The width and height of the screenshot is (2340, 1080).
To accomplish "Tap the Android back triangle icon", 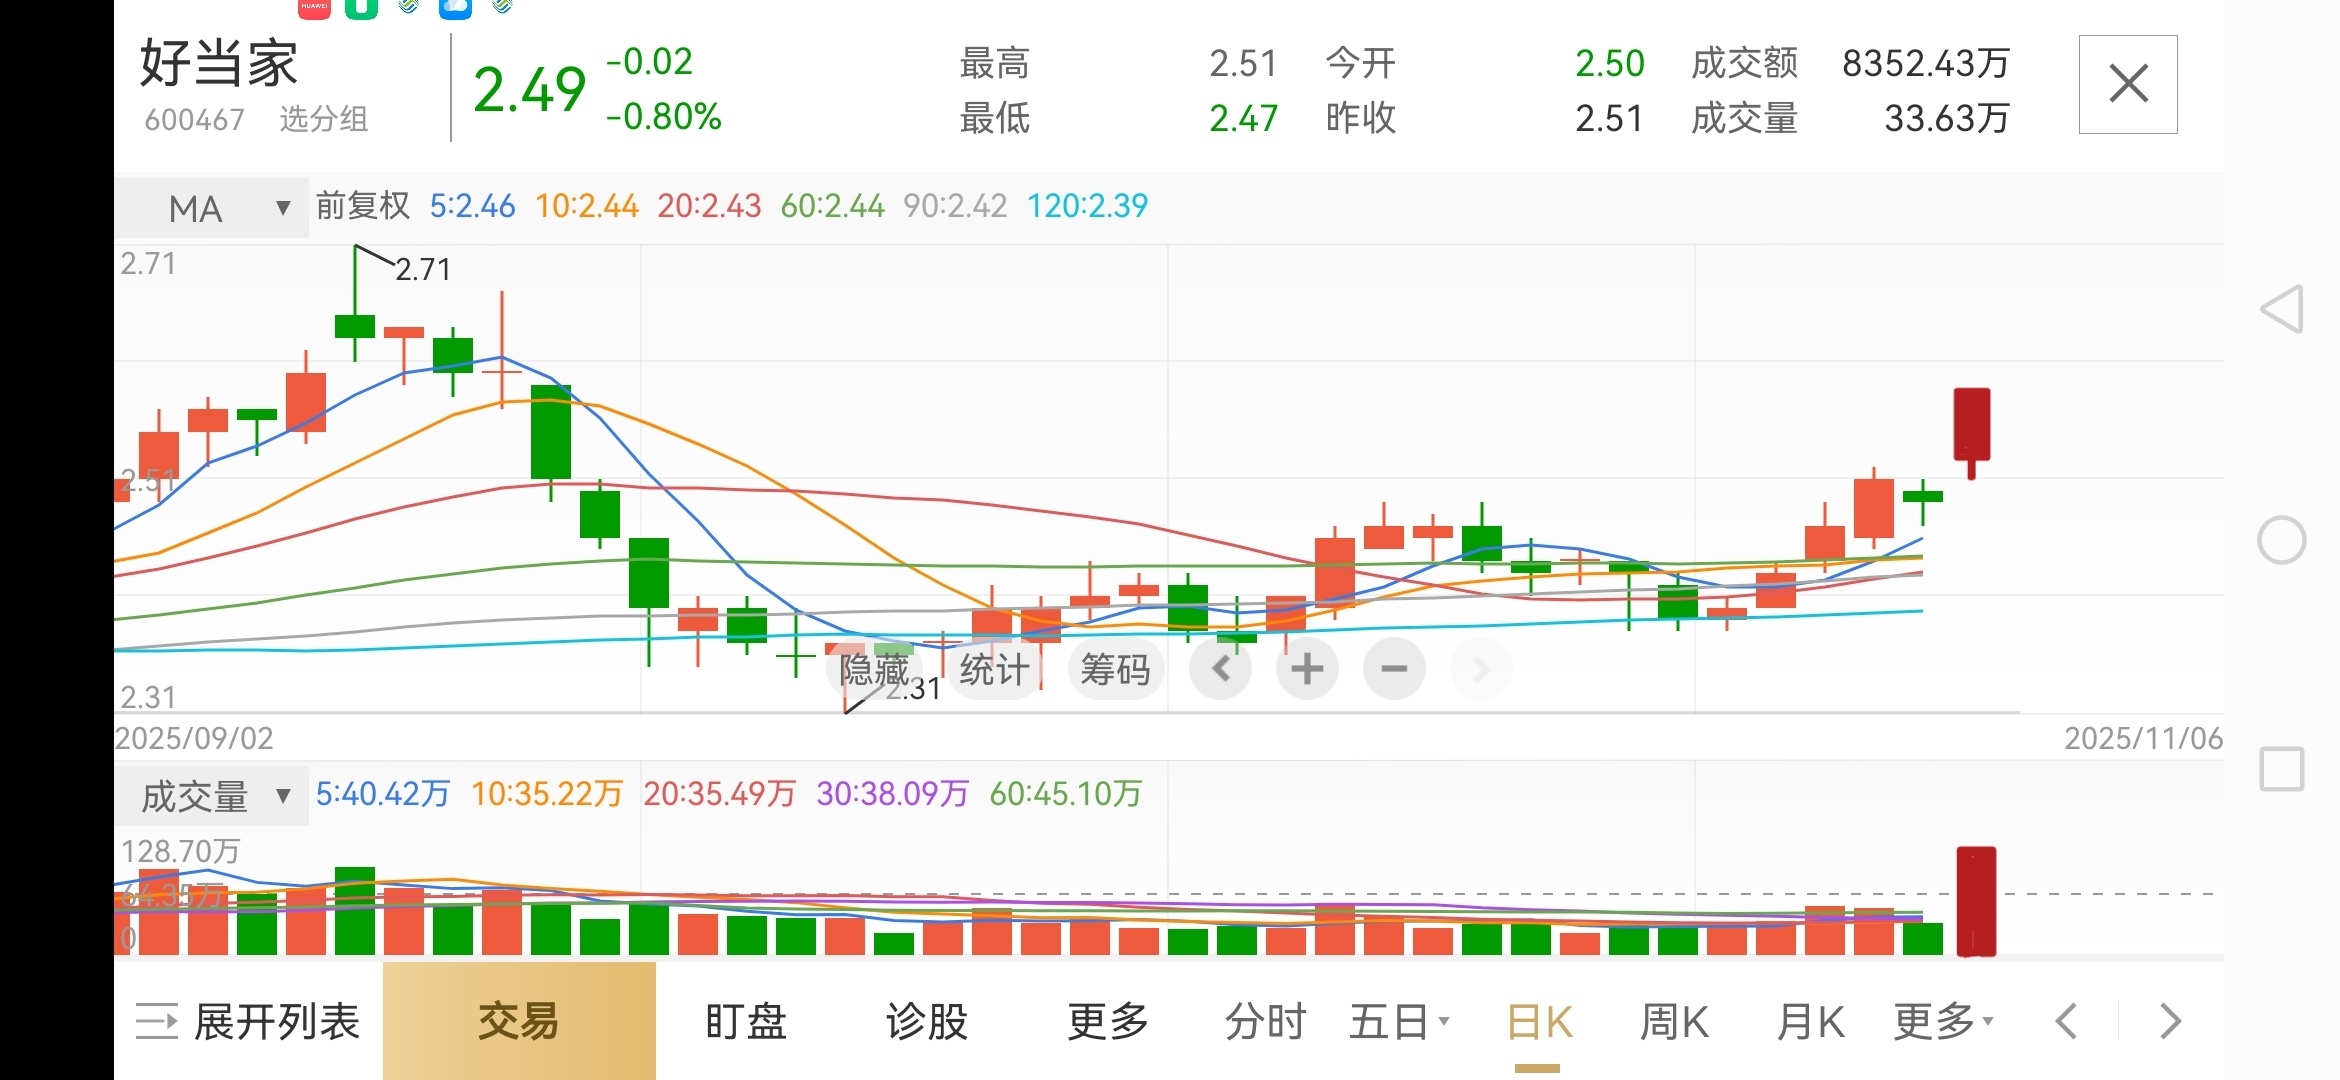I will [2282, 309].
